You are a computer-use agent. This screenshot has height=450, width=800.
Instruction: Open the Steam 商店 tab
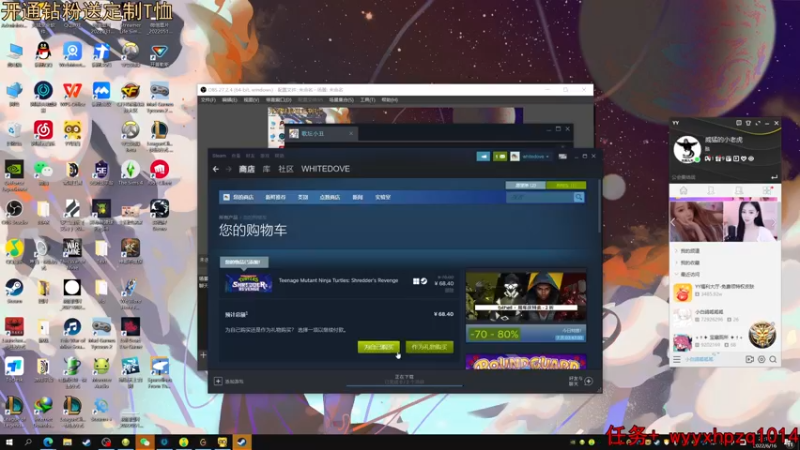247,169
